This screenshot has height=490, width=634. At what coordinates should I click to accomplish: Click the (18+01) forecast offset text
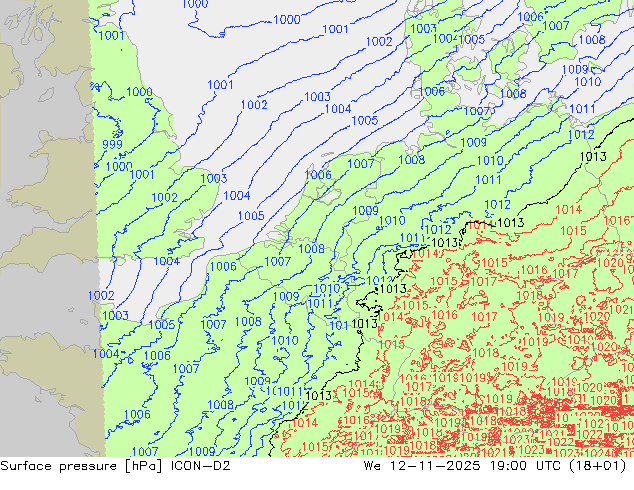[598, 466]
